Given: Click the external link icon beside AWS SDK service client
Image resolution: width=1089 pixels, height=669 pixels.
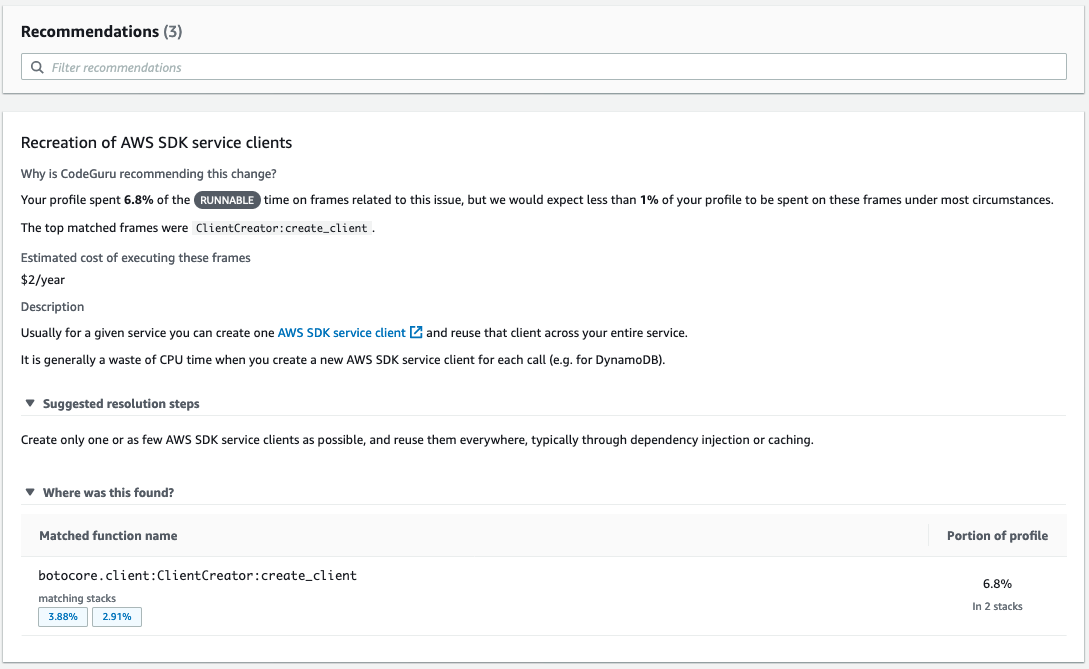Looking at the screenshot, I should pyautogui.click(x=414, y=331).
